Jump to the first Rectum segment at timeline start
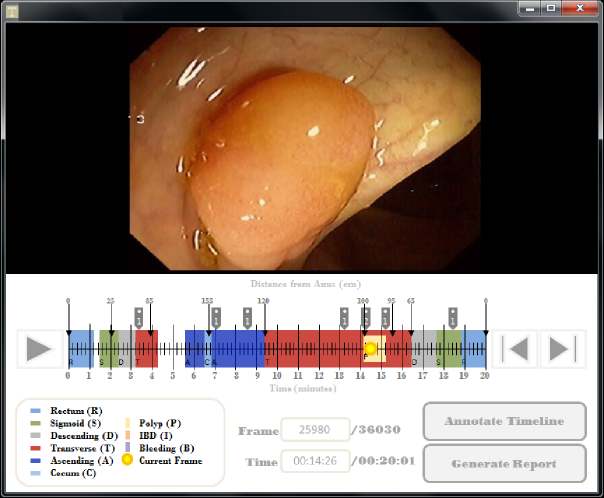Screen dimensions: 604x498 [x=81, y=349]
